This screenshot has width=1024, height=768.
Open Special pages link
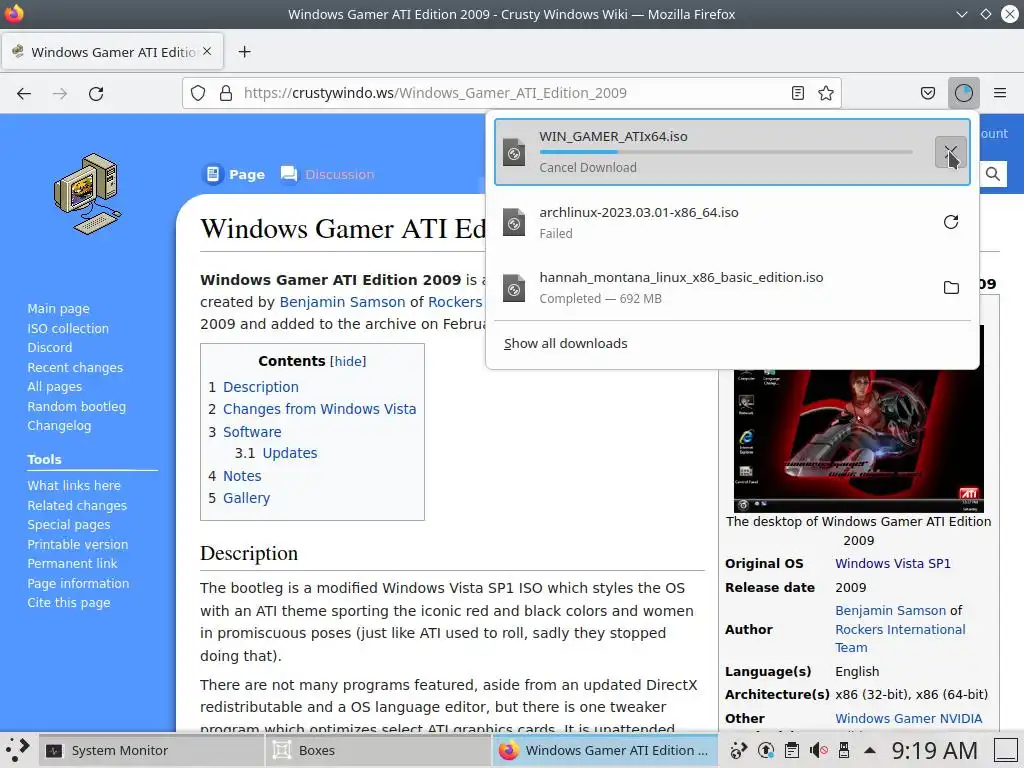(x=69, y=525)
